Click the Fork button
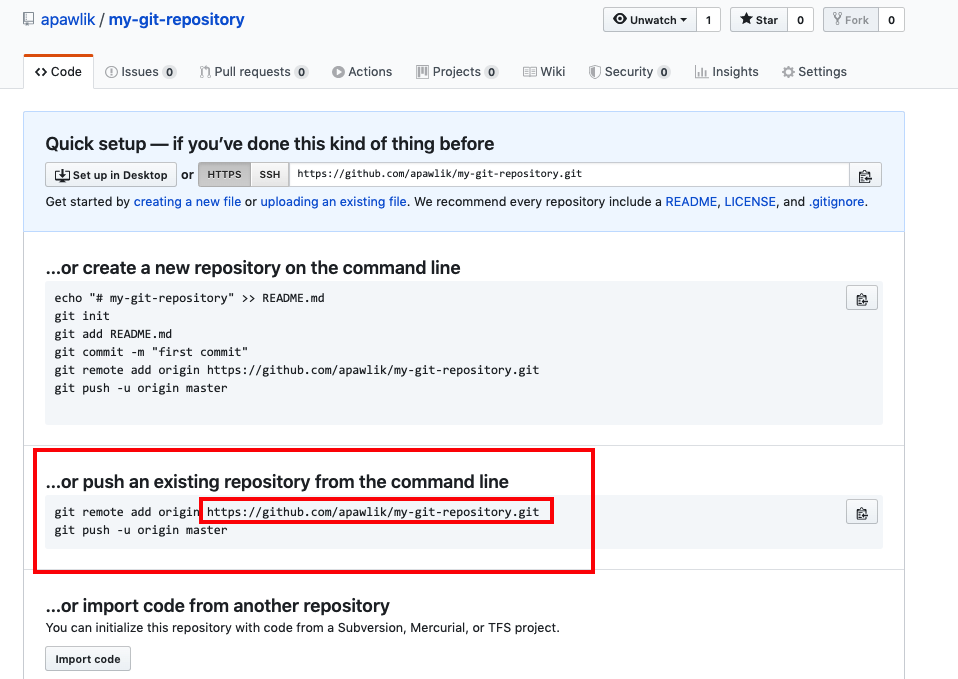 pyautogui.click(x=850, y=20)
